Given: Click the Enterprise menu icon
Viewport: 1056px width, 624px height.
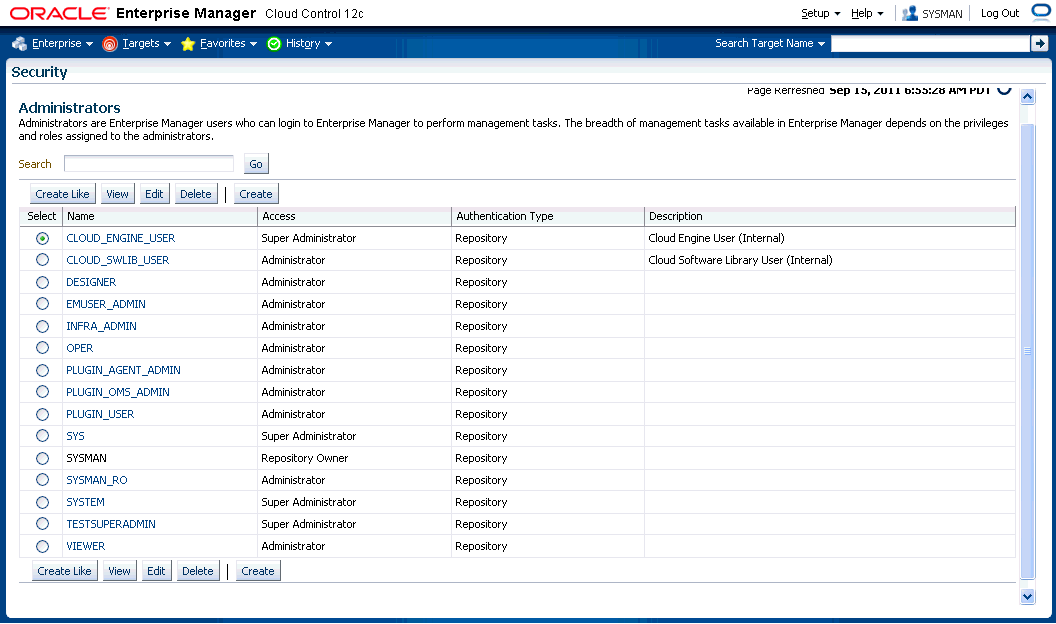Looking at the screenshot, I should coord(20,44).
